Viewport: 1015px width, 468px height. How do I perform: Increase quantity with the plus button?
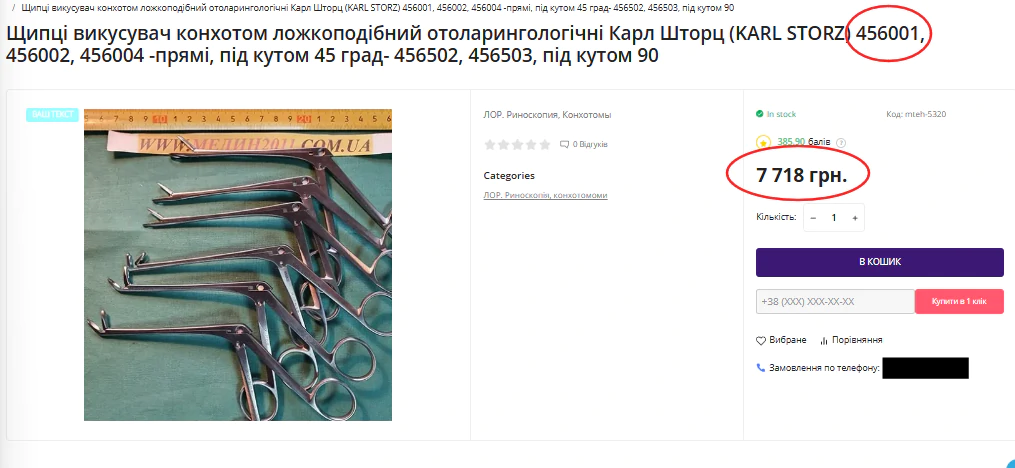coord(854,218)
